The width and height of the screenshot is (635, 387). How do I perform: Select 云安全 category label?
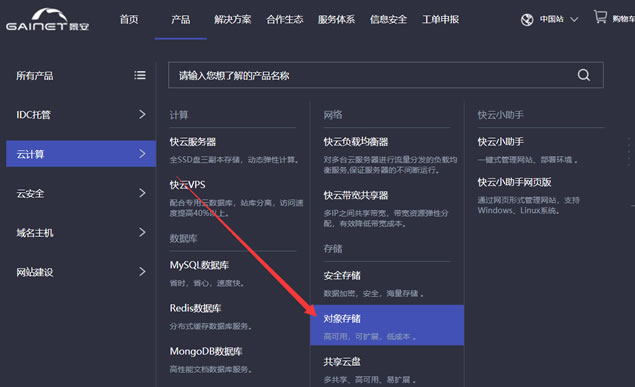pos(30,194)
